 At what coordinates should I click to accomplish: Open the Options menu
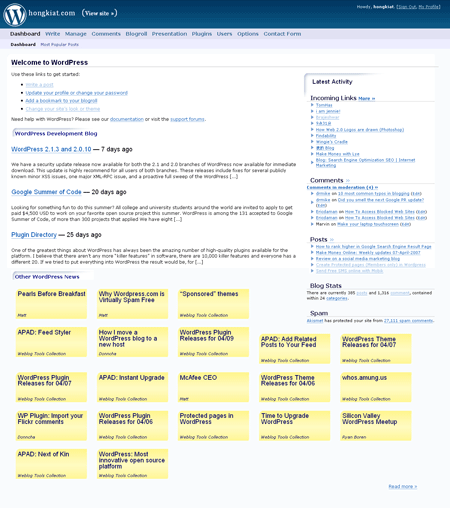(x=248, y=34)
